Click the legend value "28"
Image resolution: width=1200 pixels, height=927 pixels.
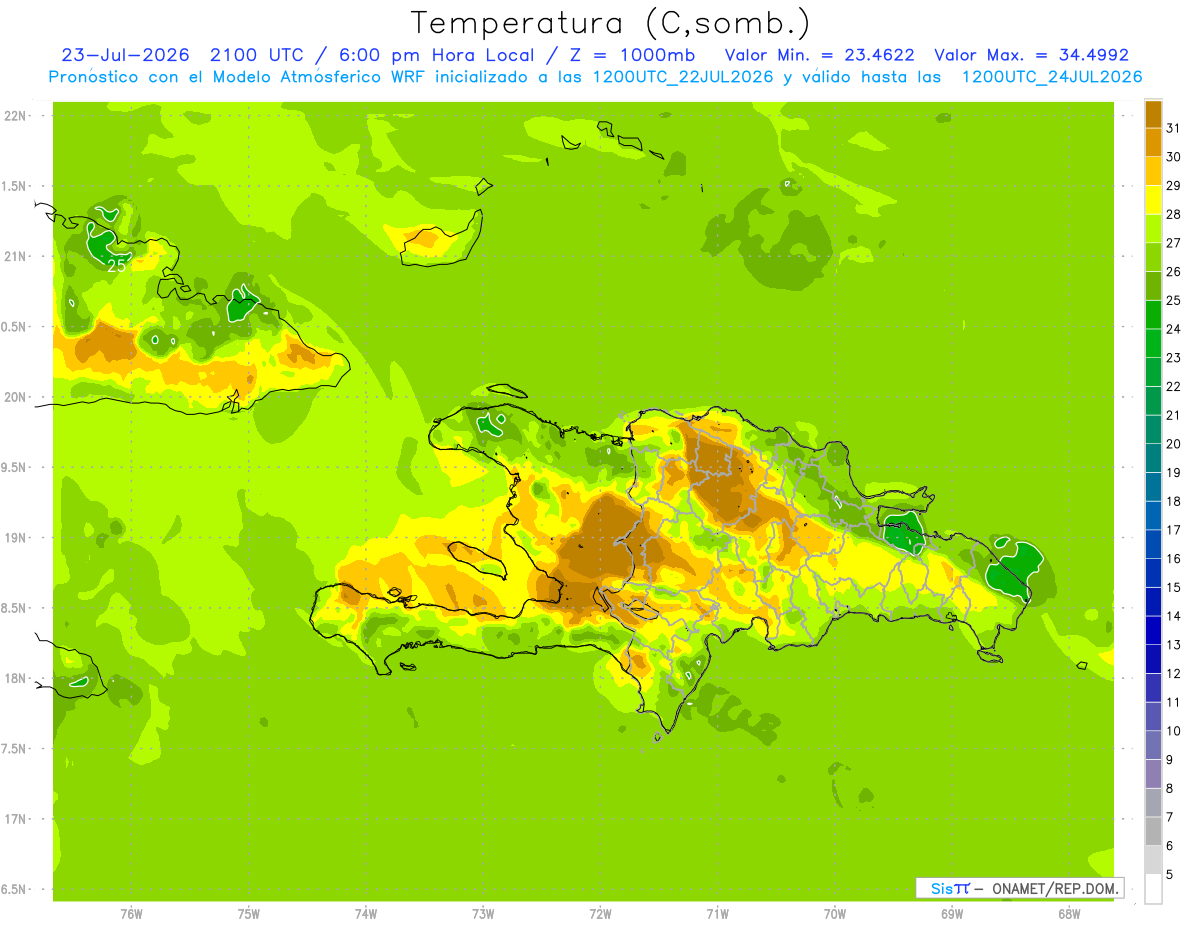coord(1174,215)
